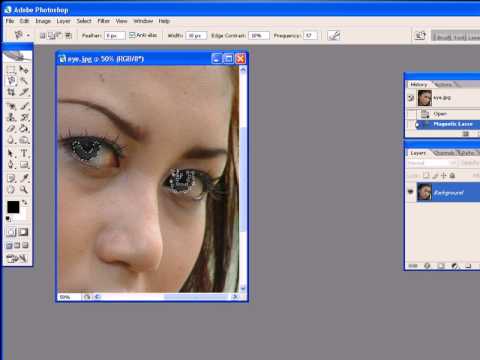Open the Filter menu
This screenshot has height=360, width=480.
click(103, 21)
